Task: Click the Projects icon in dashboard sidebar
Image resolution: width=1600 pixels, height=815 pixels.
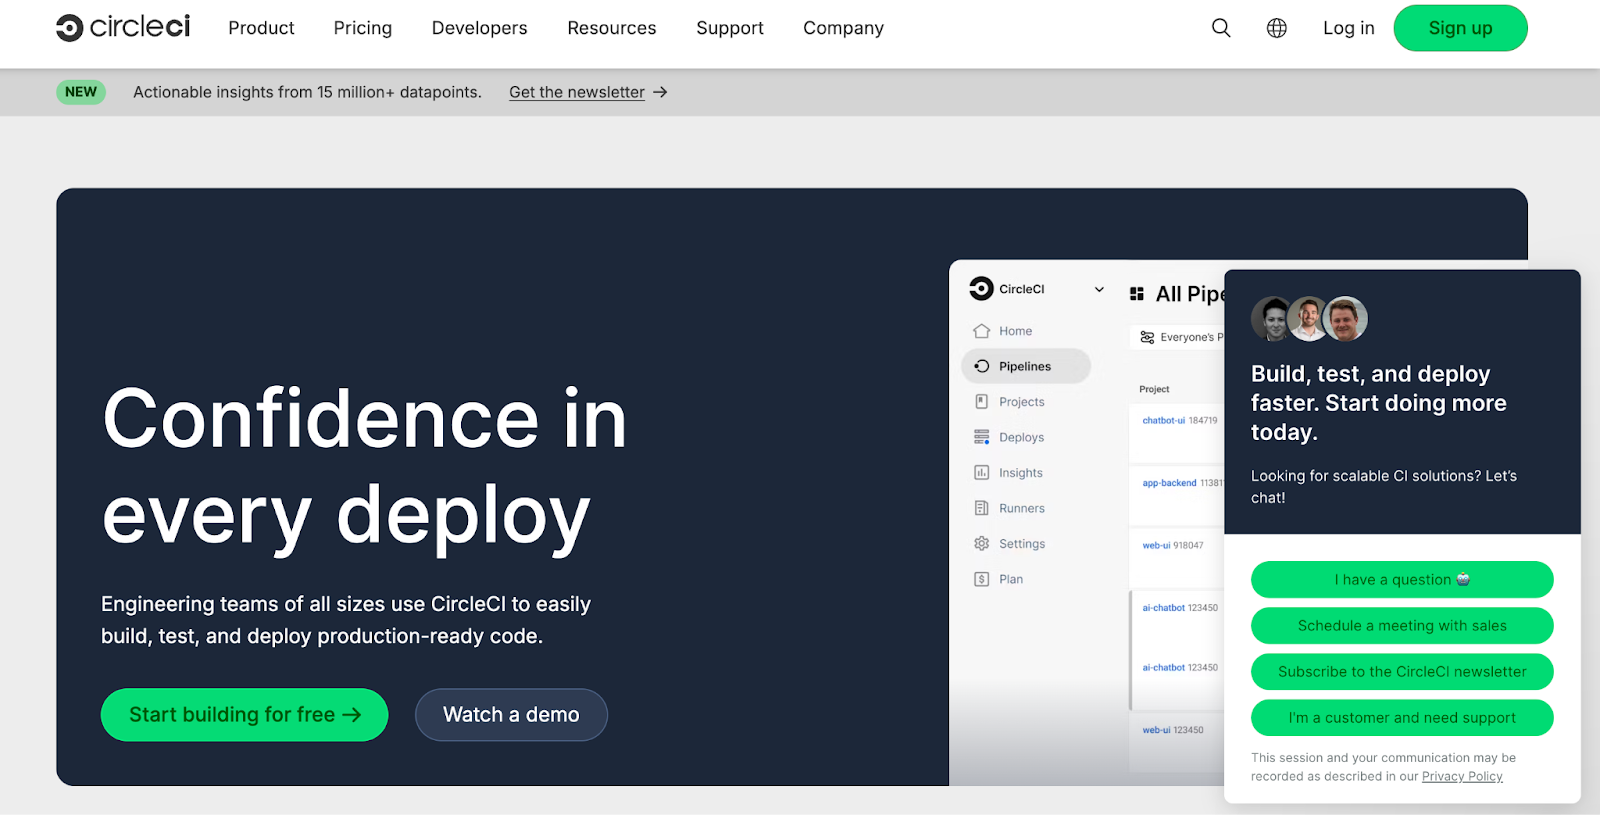Action: [x=982, y=401]
